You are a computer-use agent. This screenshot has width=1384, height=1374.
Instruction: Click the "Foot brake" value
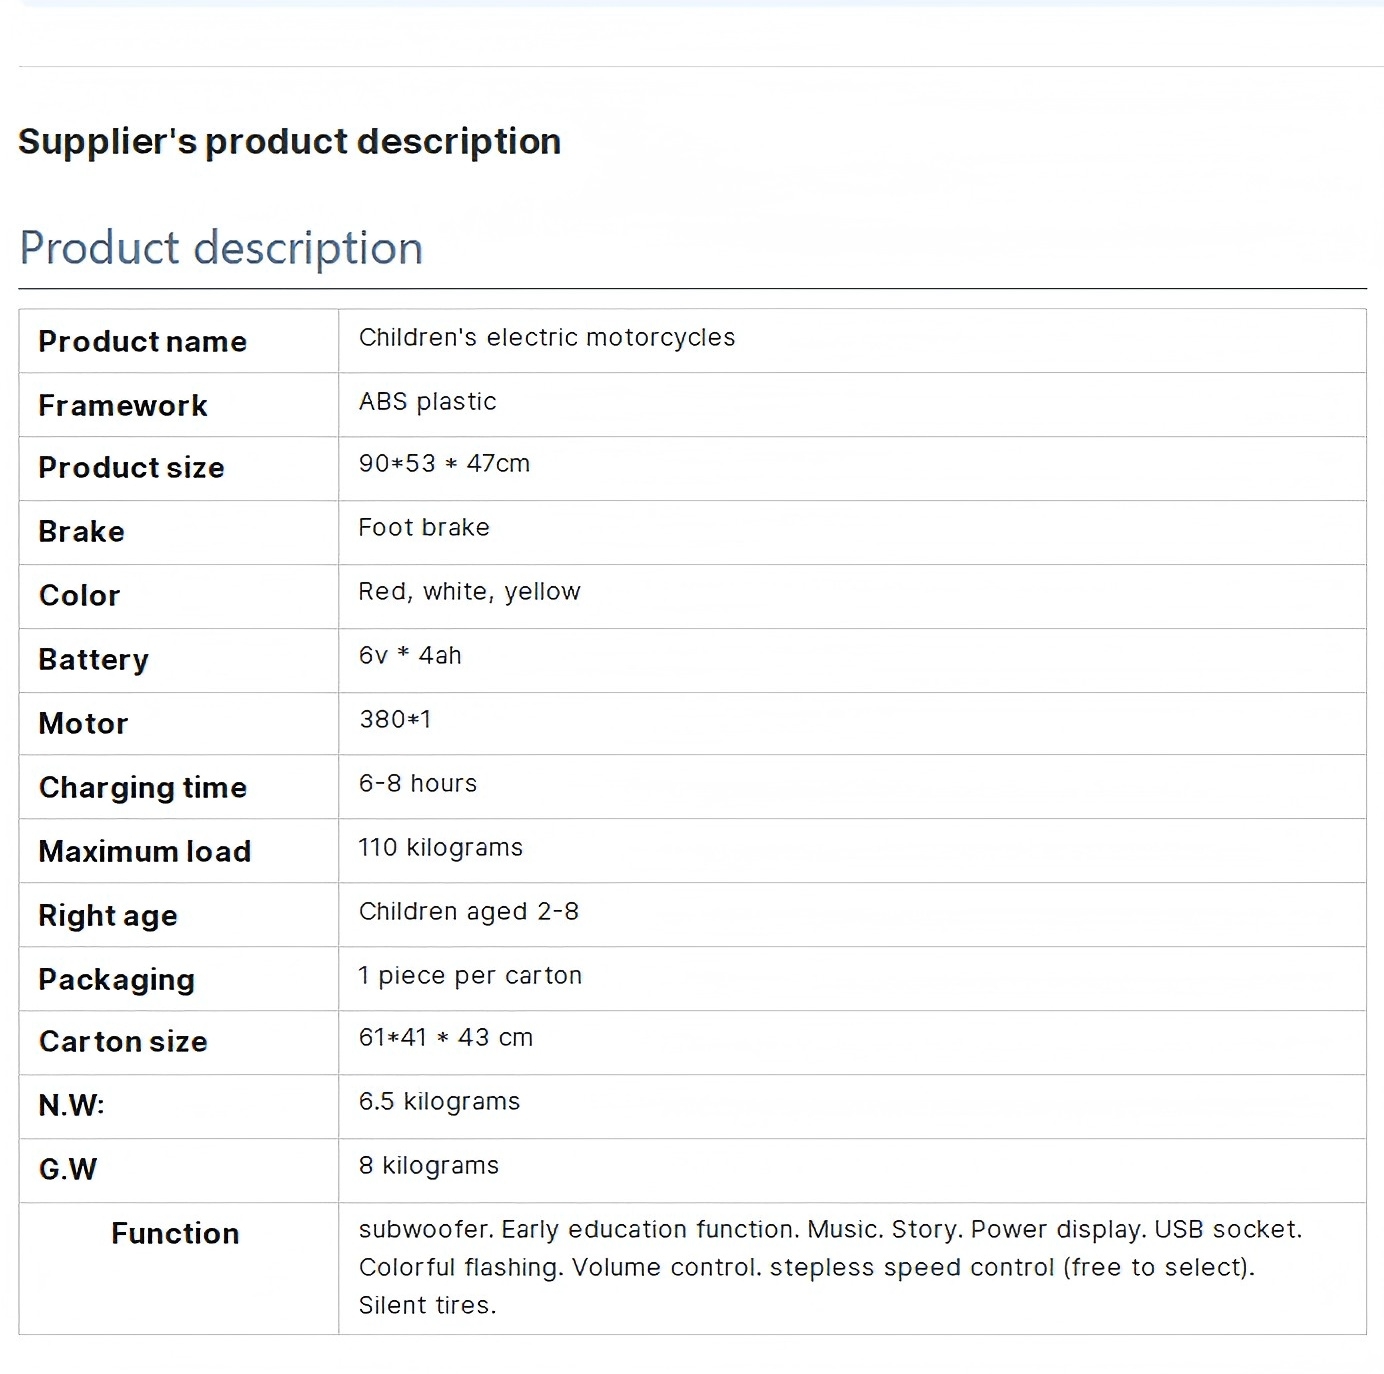pyautogui.click(x=424, y=528)
